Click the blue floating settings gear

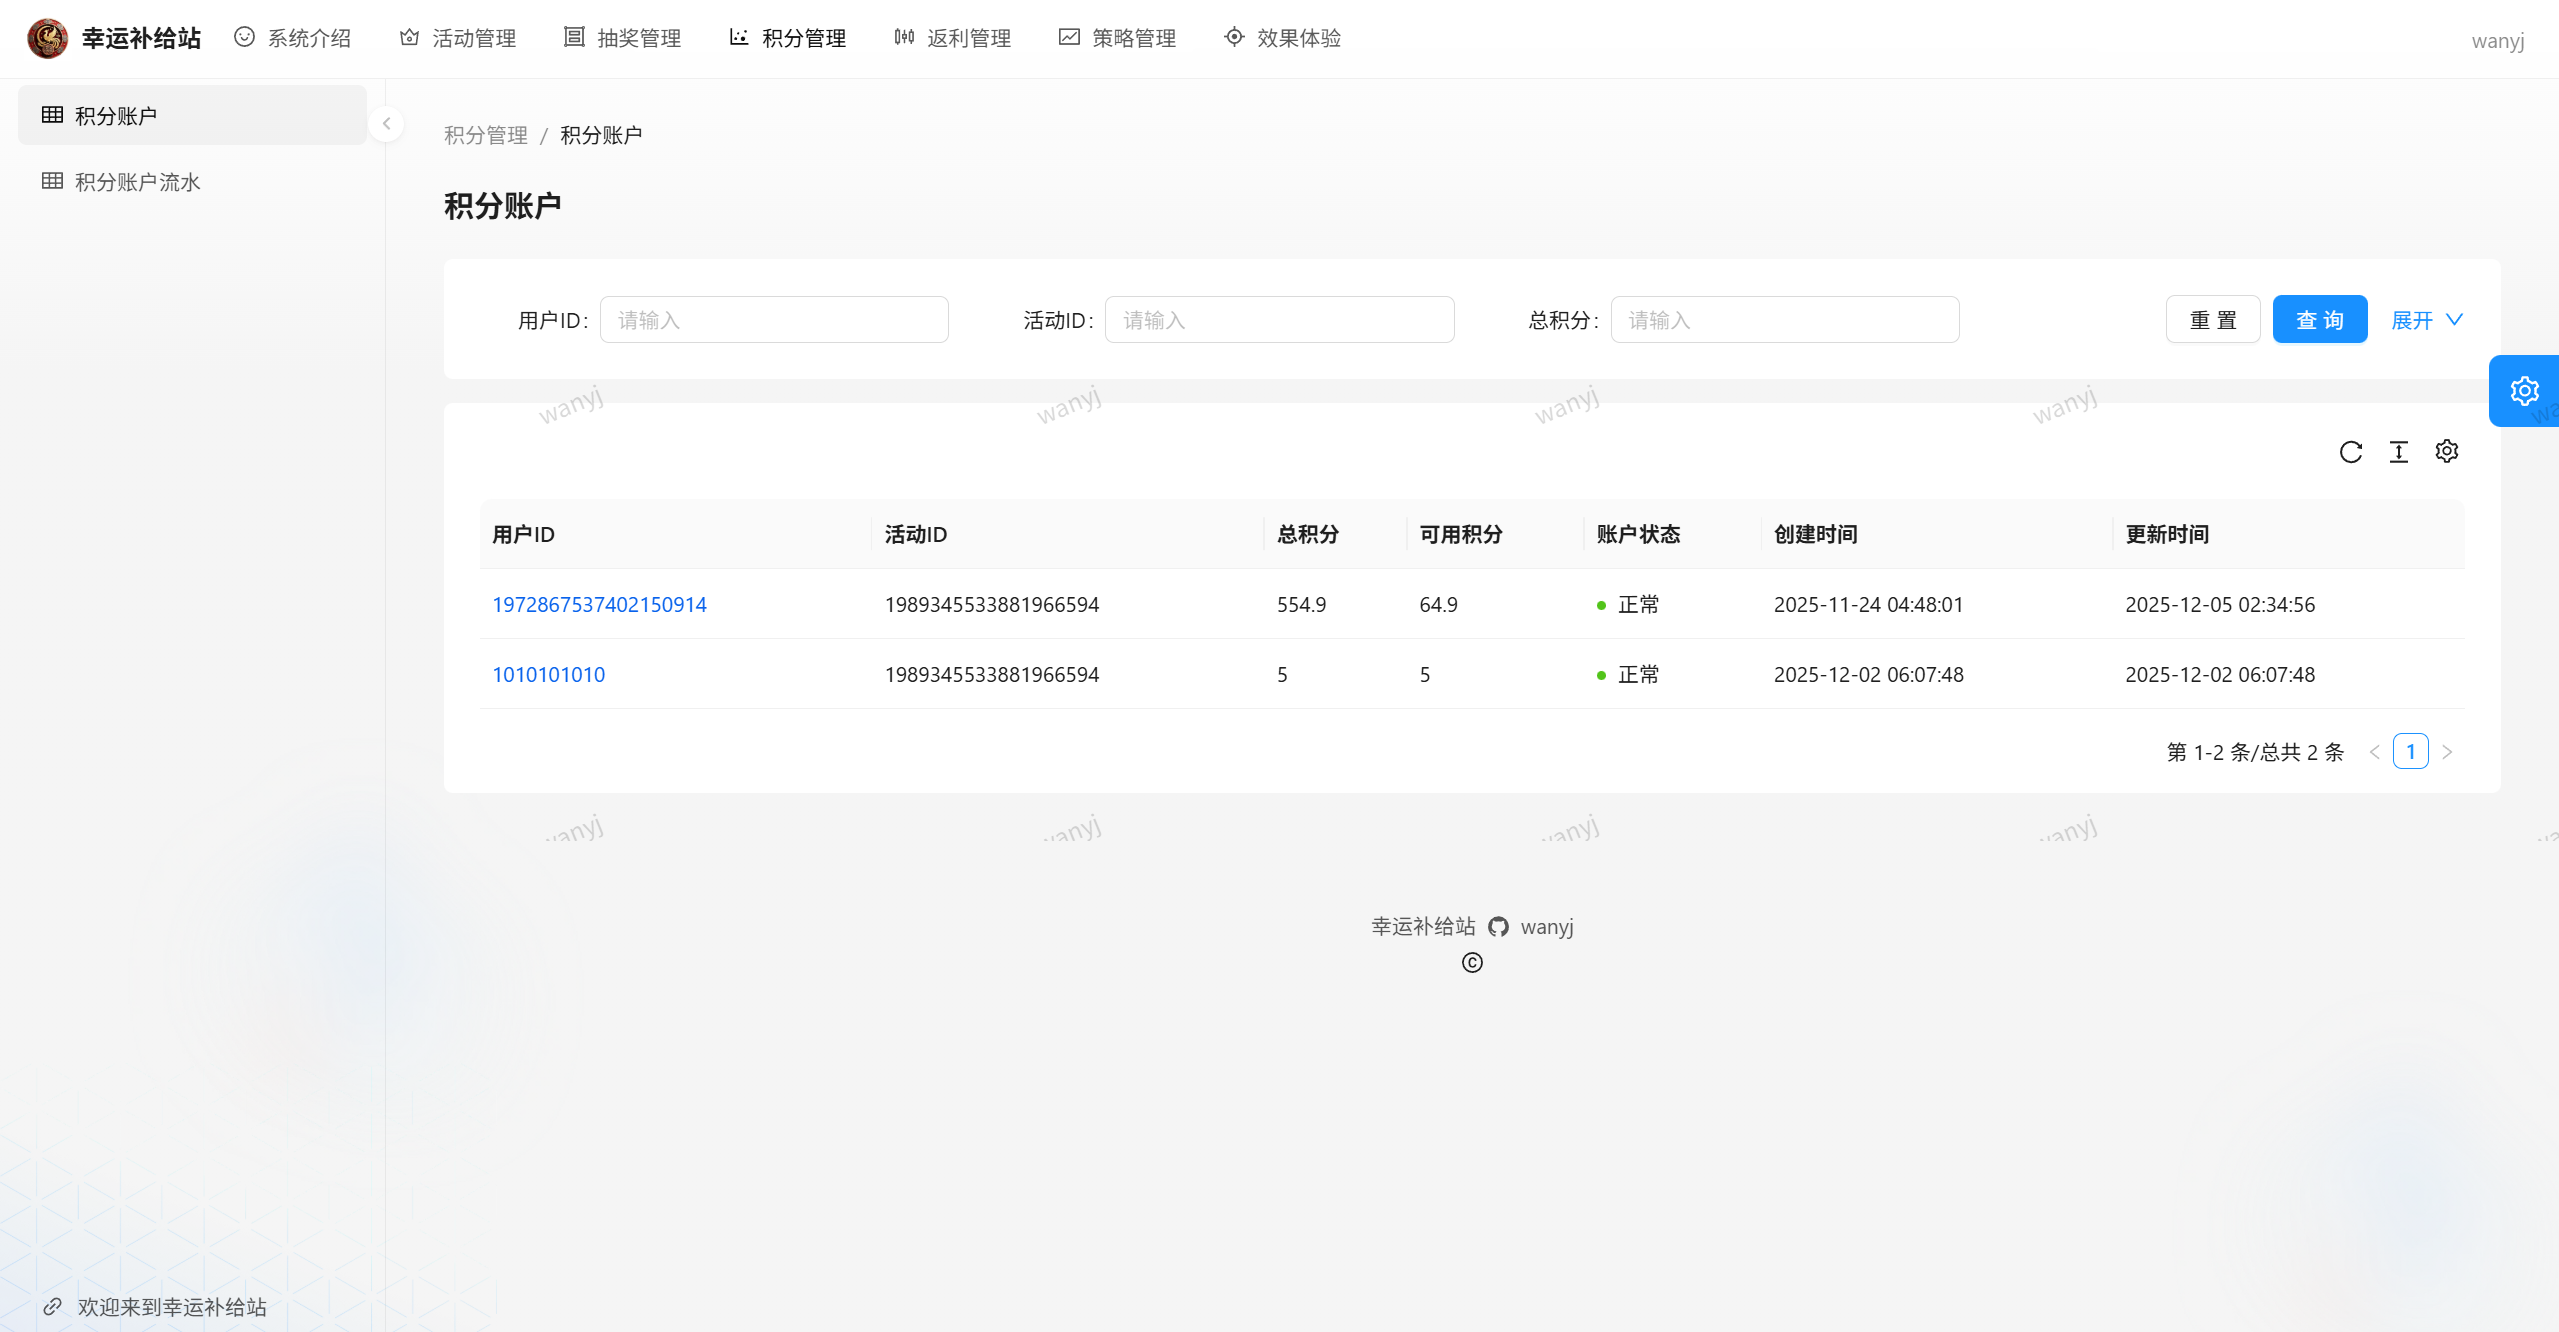[x=2523, y=391]
